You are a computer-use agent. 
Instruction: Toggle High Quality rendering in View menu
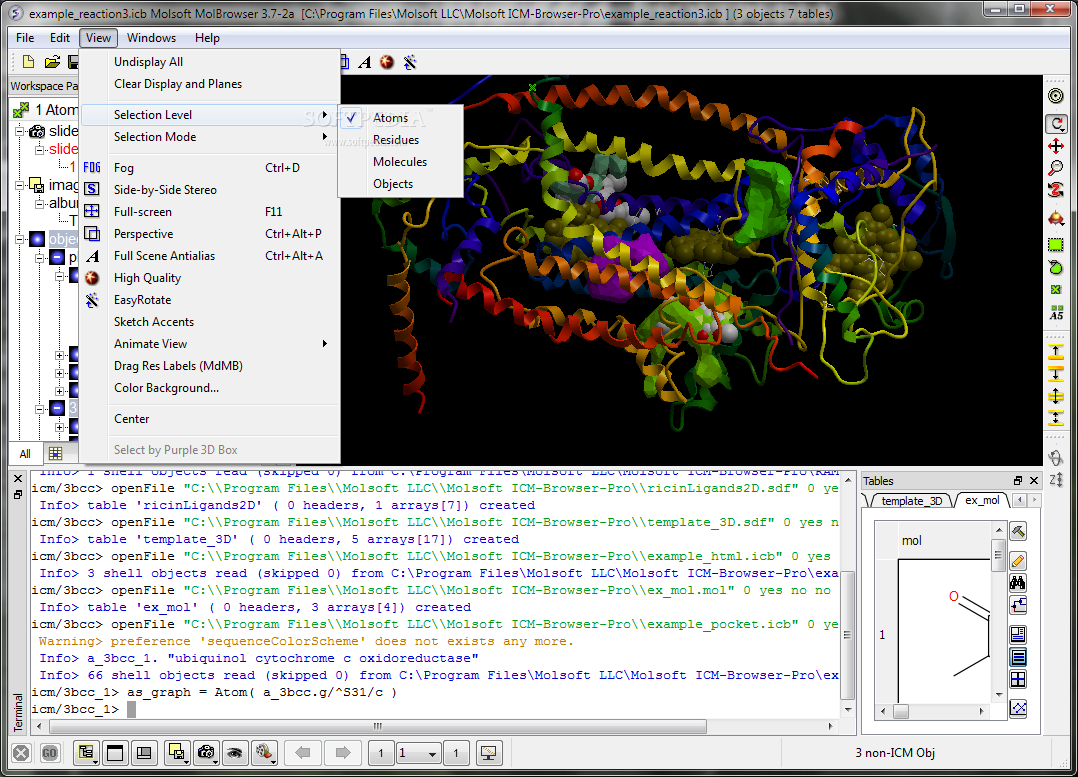(210, 278)
